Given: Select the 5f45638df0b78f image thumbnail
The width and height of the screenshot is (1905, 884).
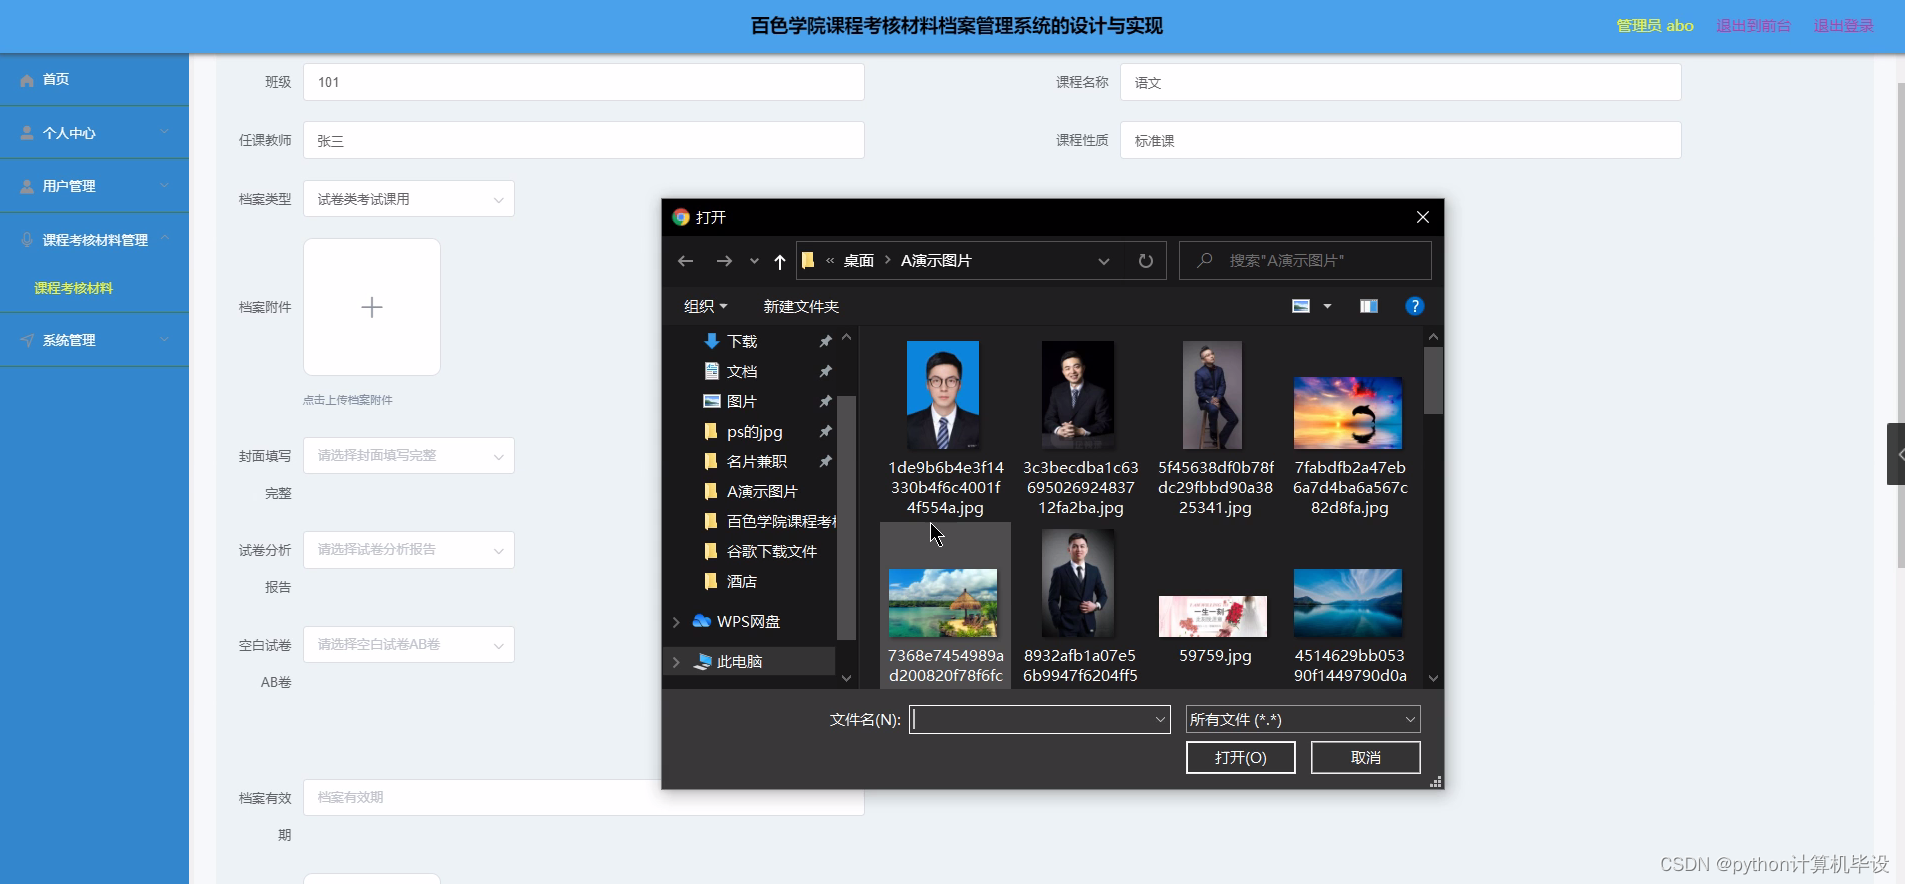Looking at the screenshot, I should 1213,395.
